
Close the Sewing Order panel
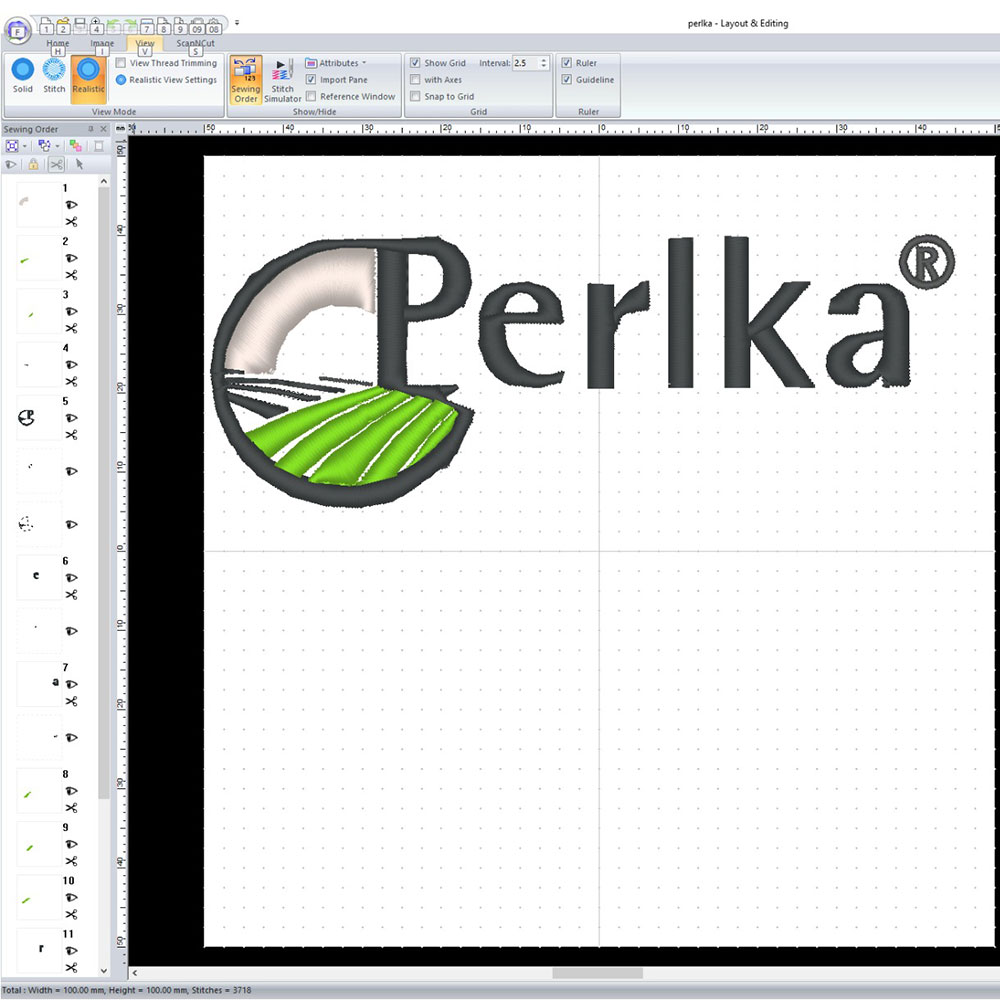pos(103,129)
